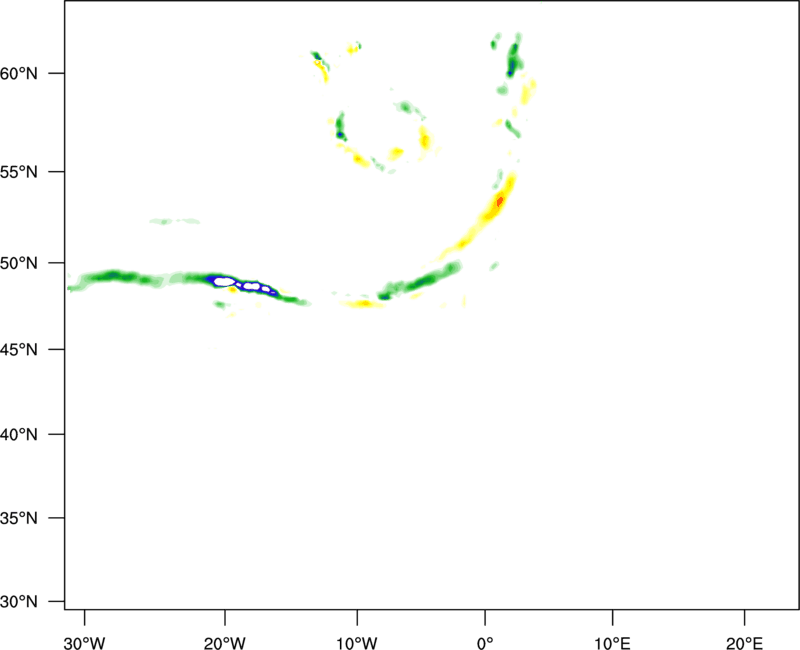Click the 20°E longitude label
800x650 pixels.
click(744, 643)
